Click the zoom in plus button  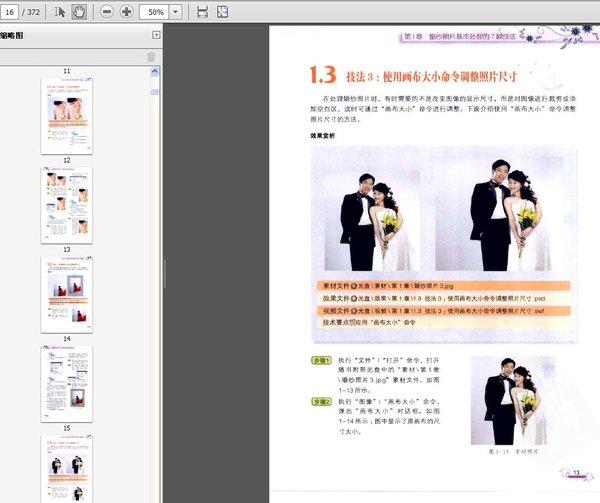[126, 12]
